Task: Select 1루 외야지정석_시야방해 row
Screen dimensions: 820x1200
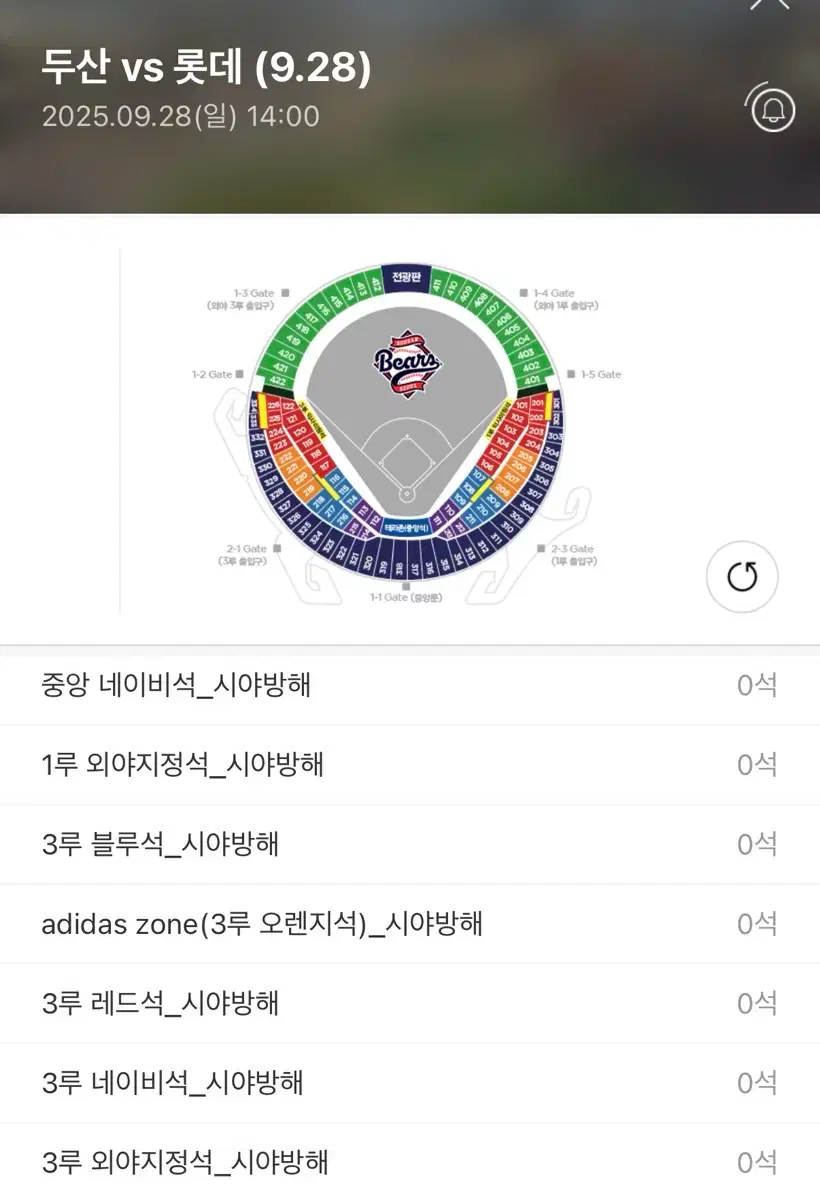Action: click(410, 765)
